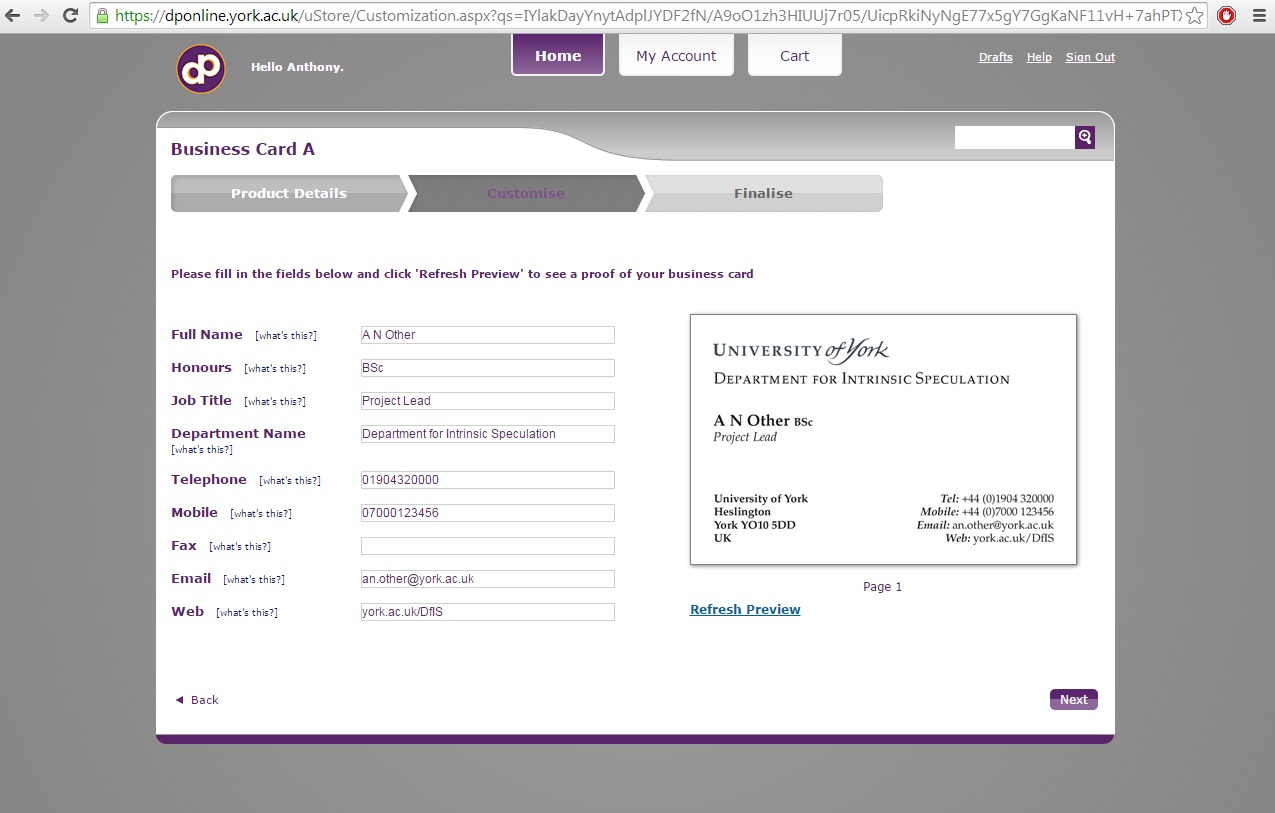
Task: Click the Email input field
Action: (488, 579)
